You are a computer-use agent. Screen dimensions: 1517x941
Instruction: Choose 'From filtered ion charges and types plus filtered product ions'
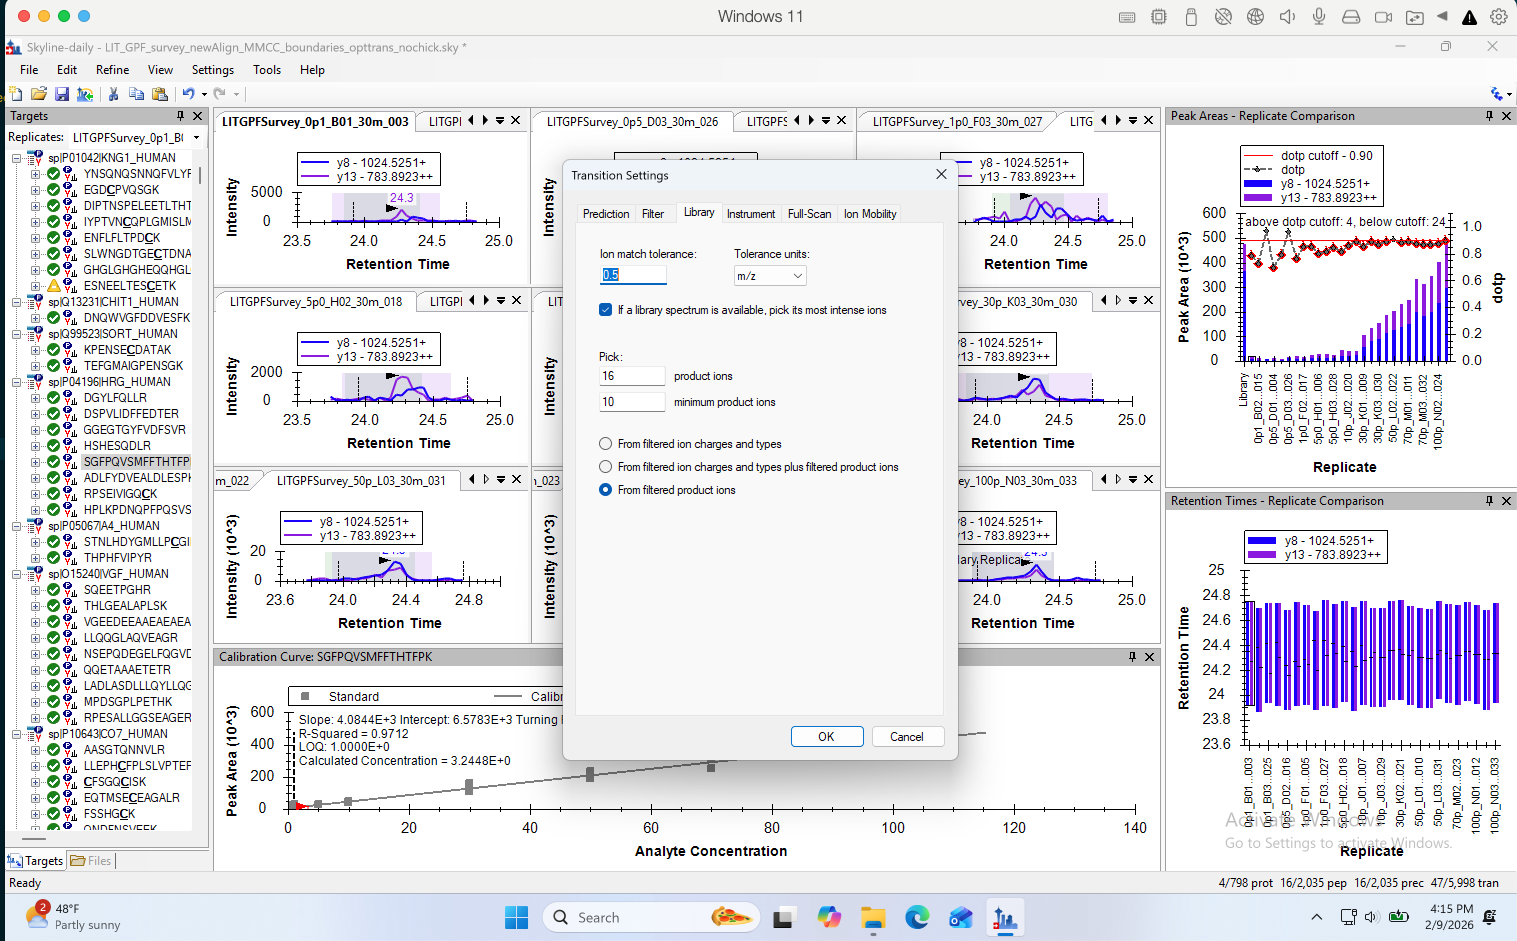point(605,467)
